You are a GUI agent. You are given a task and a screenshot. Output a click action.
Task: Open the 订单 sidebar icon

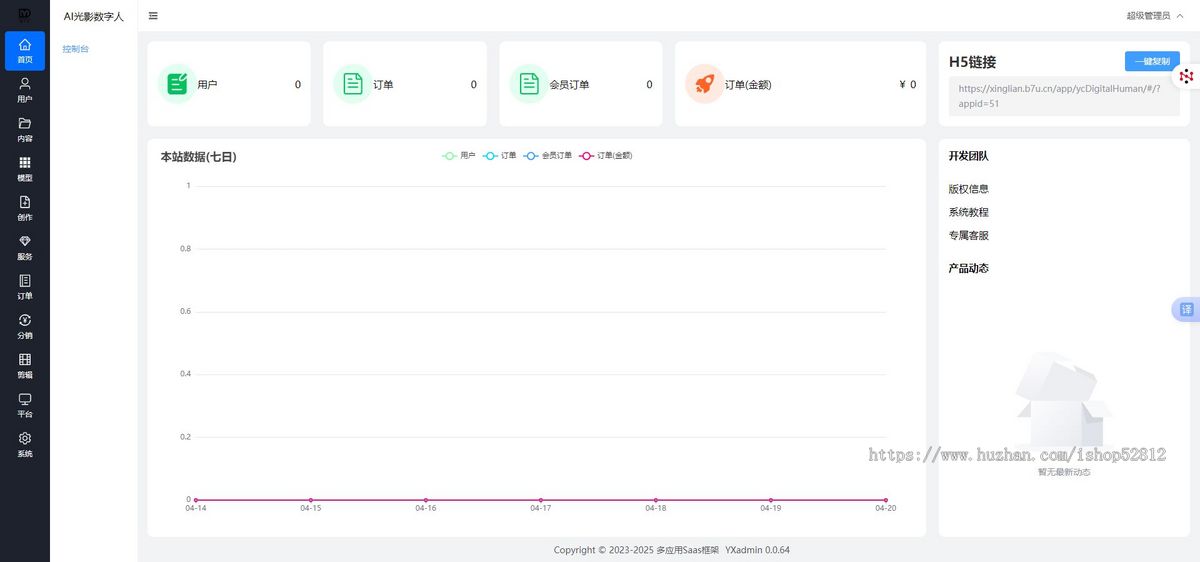[x=25, y=287]
